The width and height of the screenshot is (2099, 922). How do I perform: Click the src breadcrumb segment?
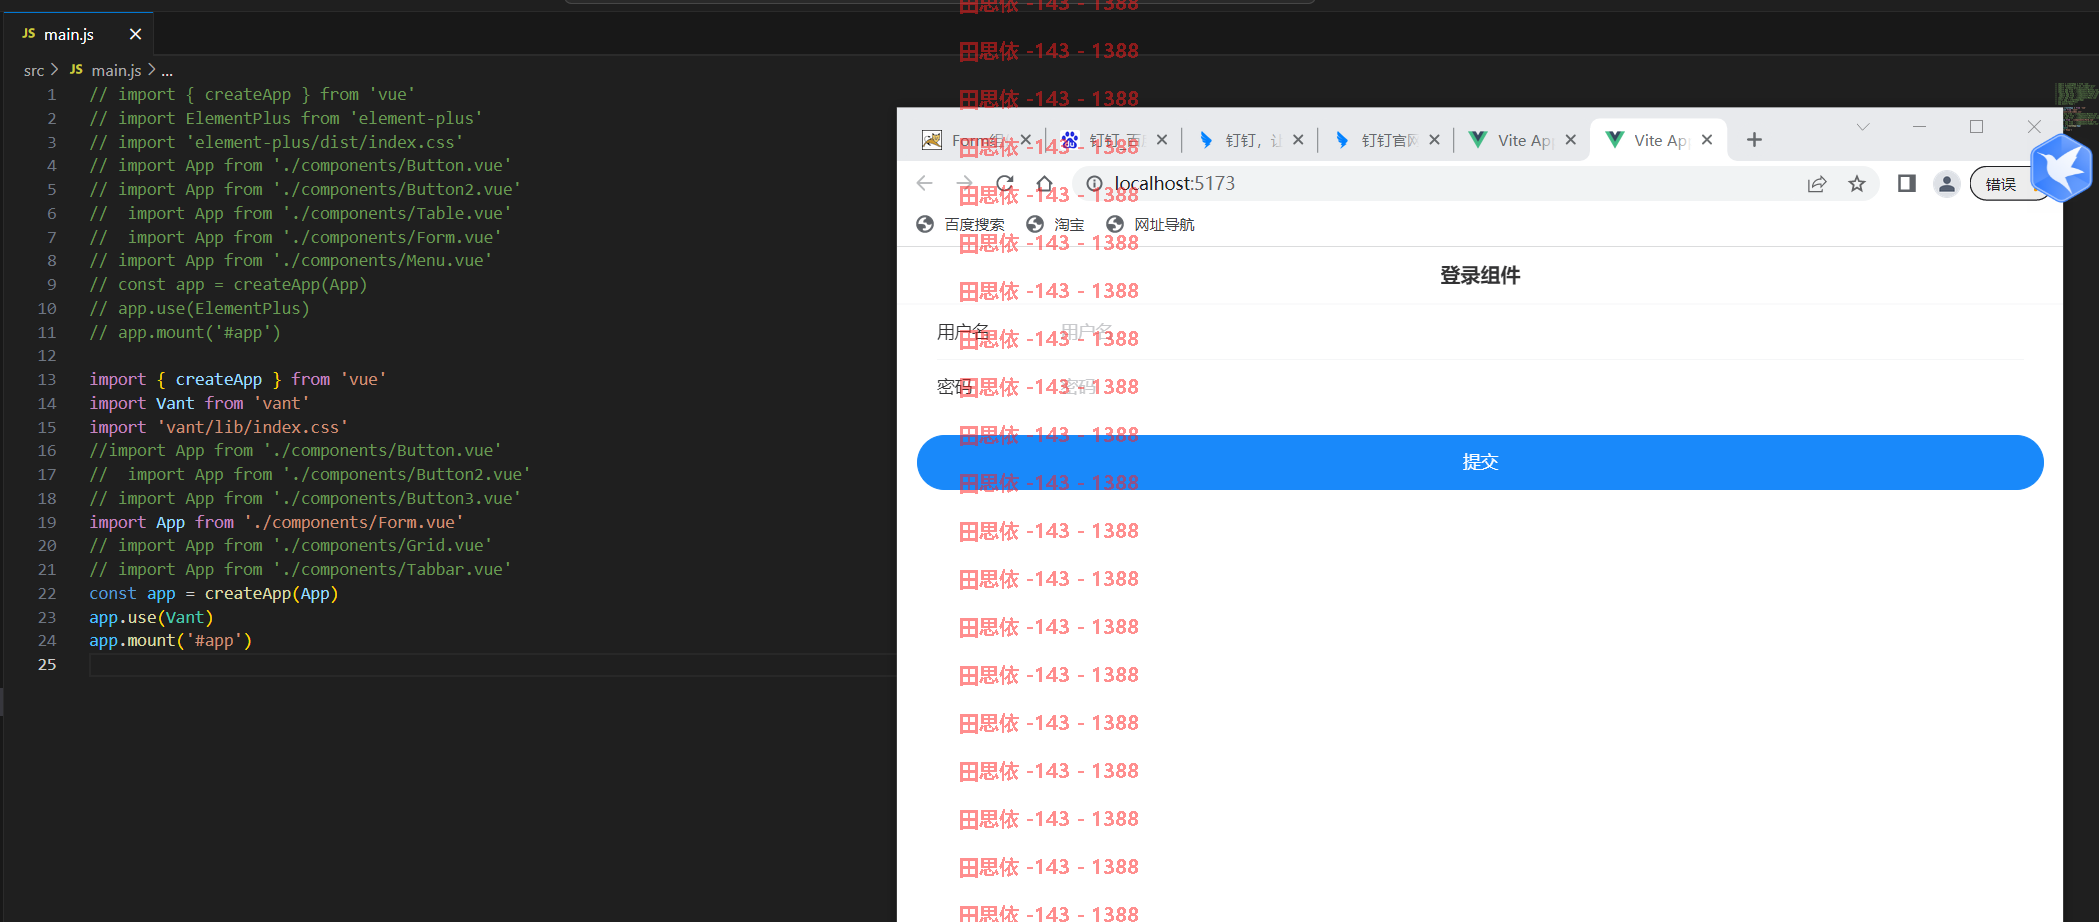pyautogui.click(x=34, y=70)
